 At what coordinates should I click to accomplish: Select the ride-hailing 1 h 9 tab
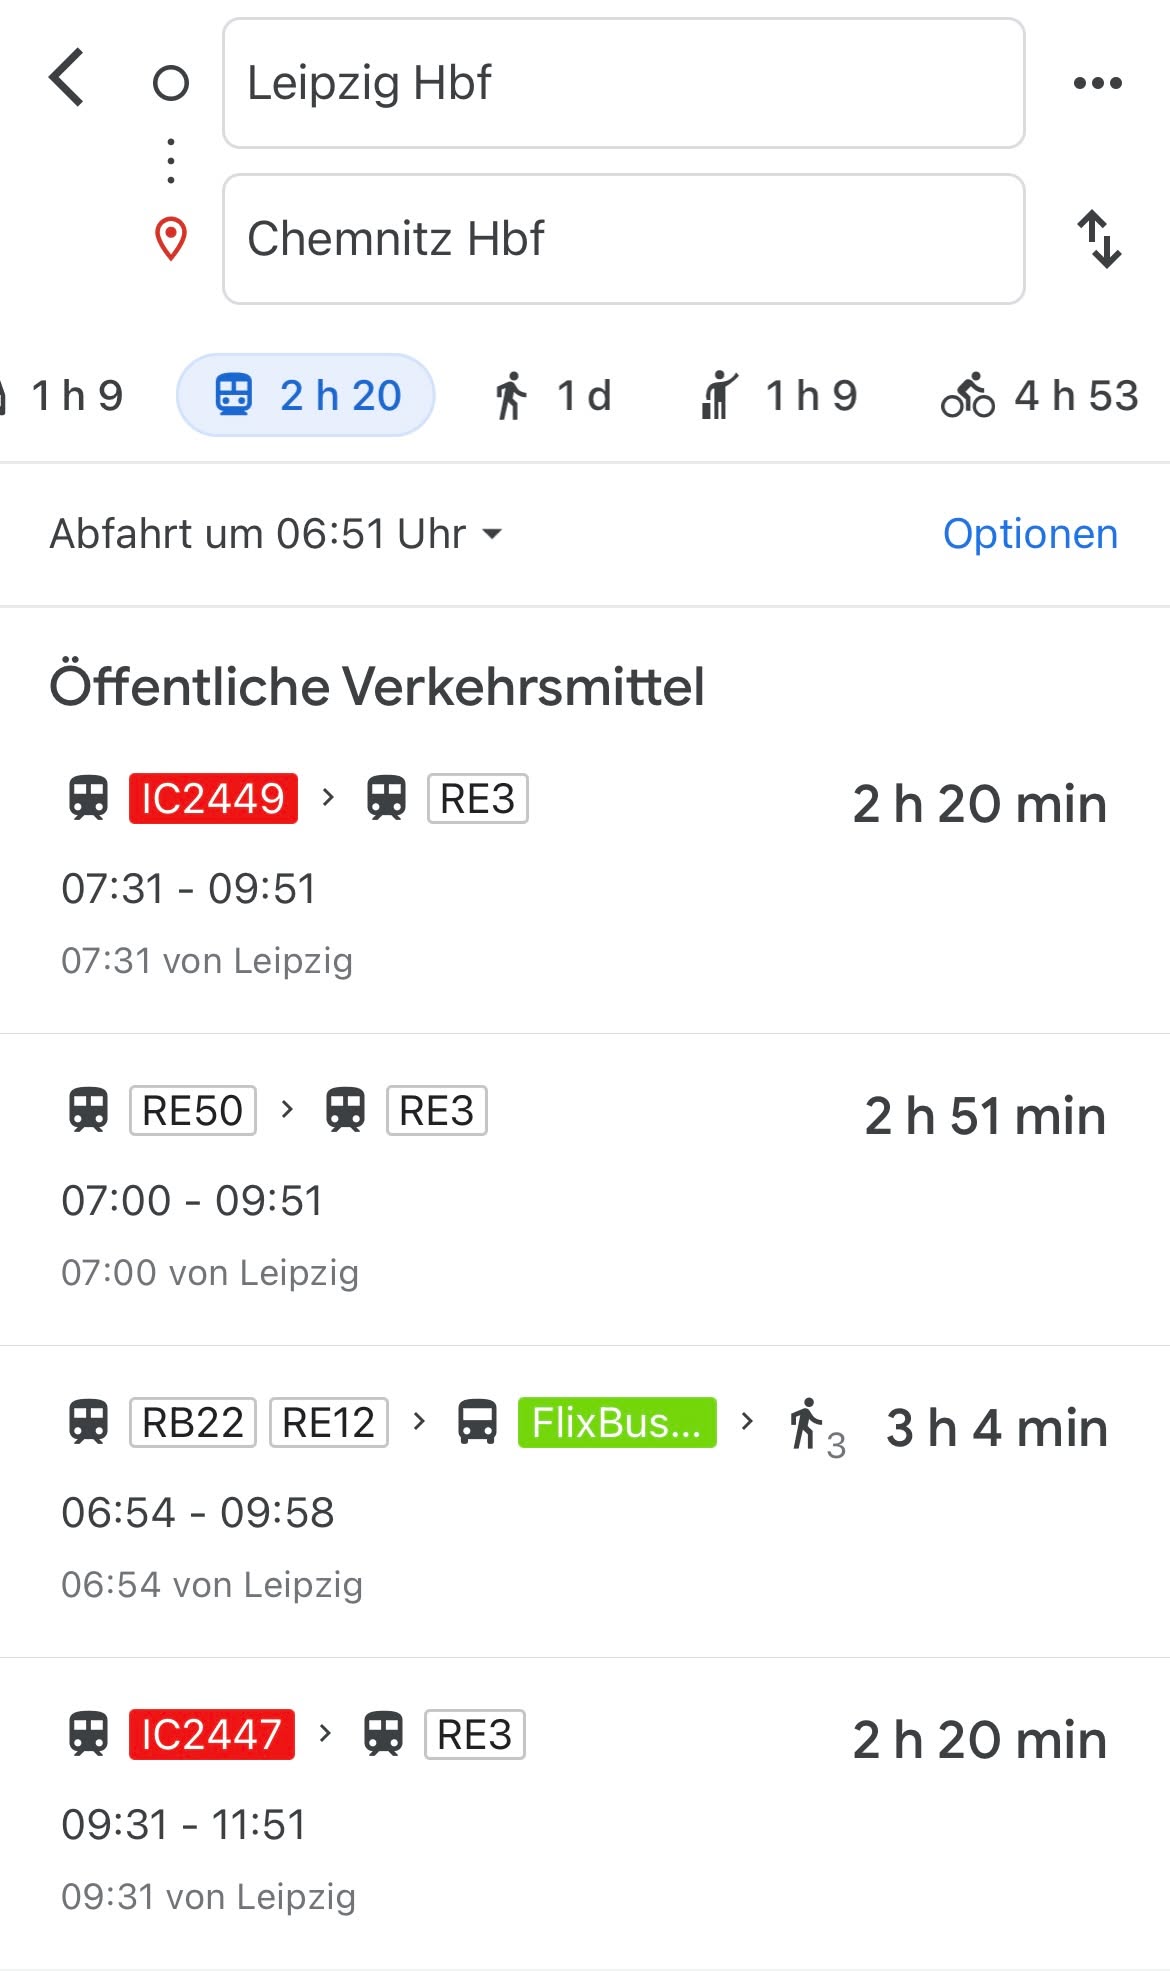pos(778,395)
